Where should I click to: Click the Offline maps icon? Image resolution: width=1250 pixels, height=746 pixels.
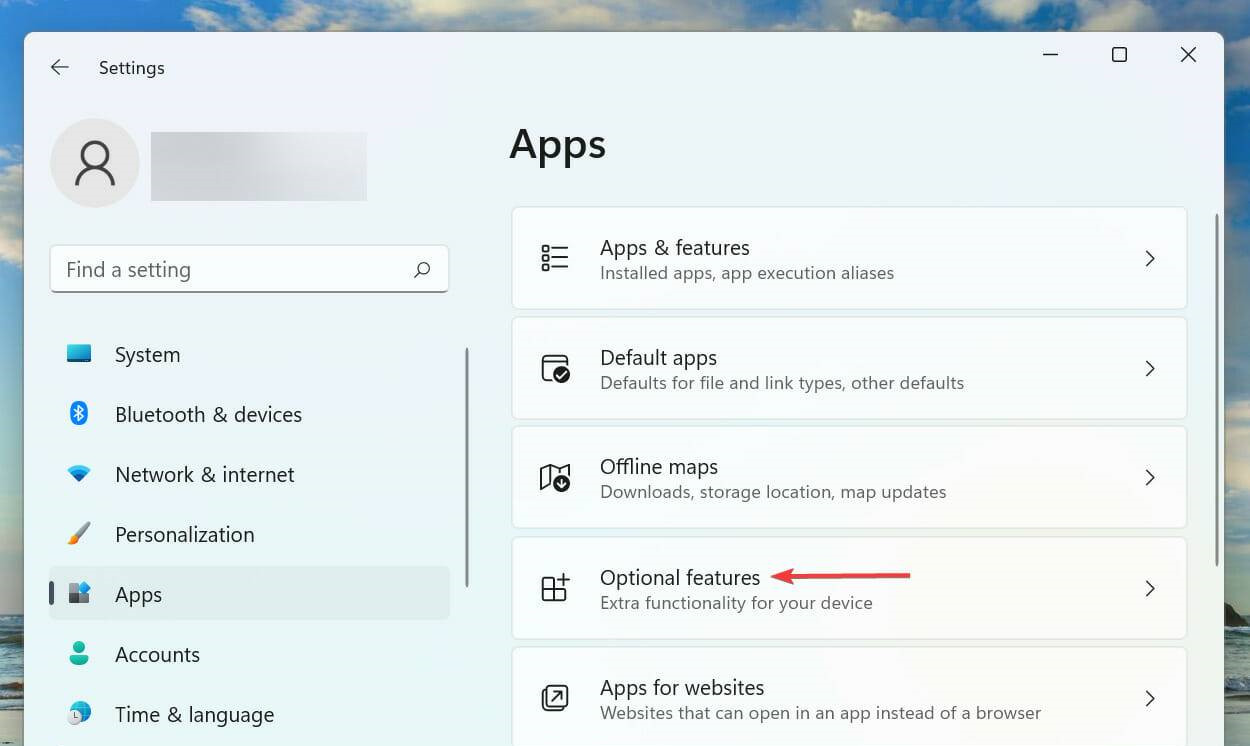[x=555, y=478]
